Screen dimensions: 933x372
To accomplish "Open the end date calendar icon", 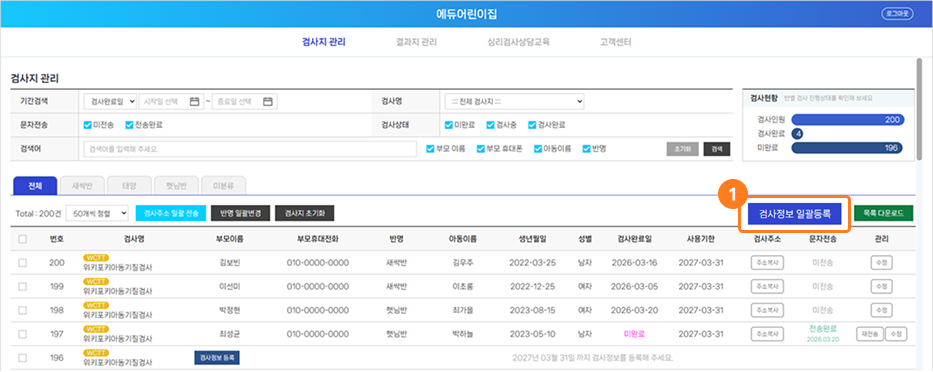I will (x=268, y=101).
